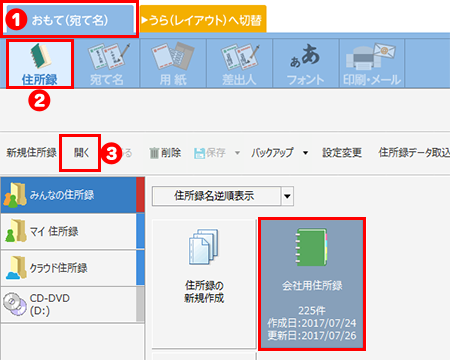Open the クラウド住所録 folder
Image resolution: width=450 pixels, height=360 pixels.
pos(72,268)
